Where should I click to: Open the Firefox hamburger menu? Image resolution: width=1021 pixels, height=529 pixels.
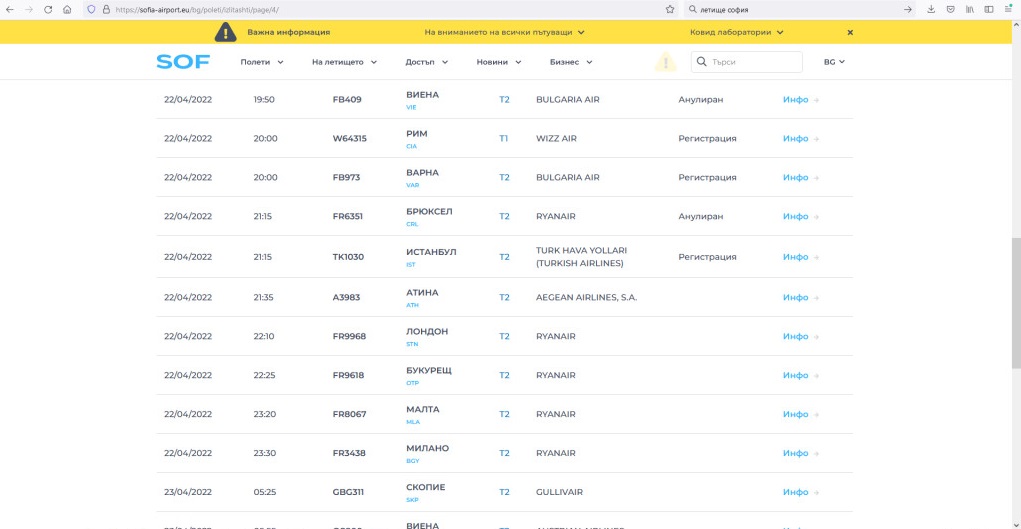(1009, 10)
